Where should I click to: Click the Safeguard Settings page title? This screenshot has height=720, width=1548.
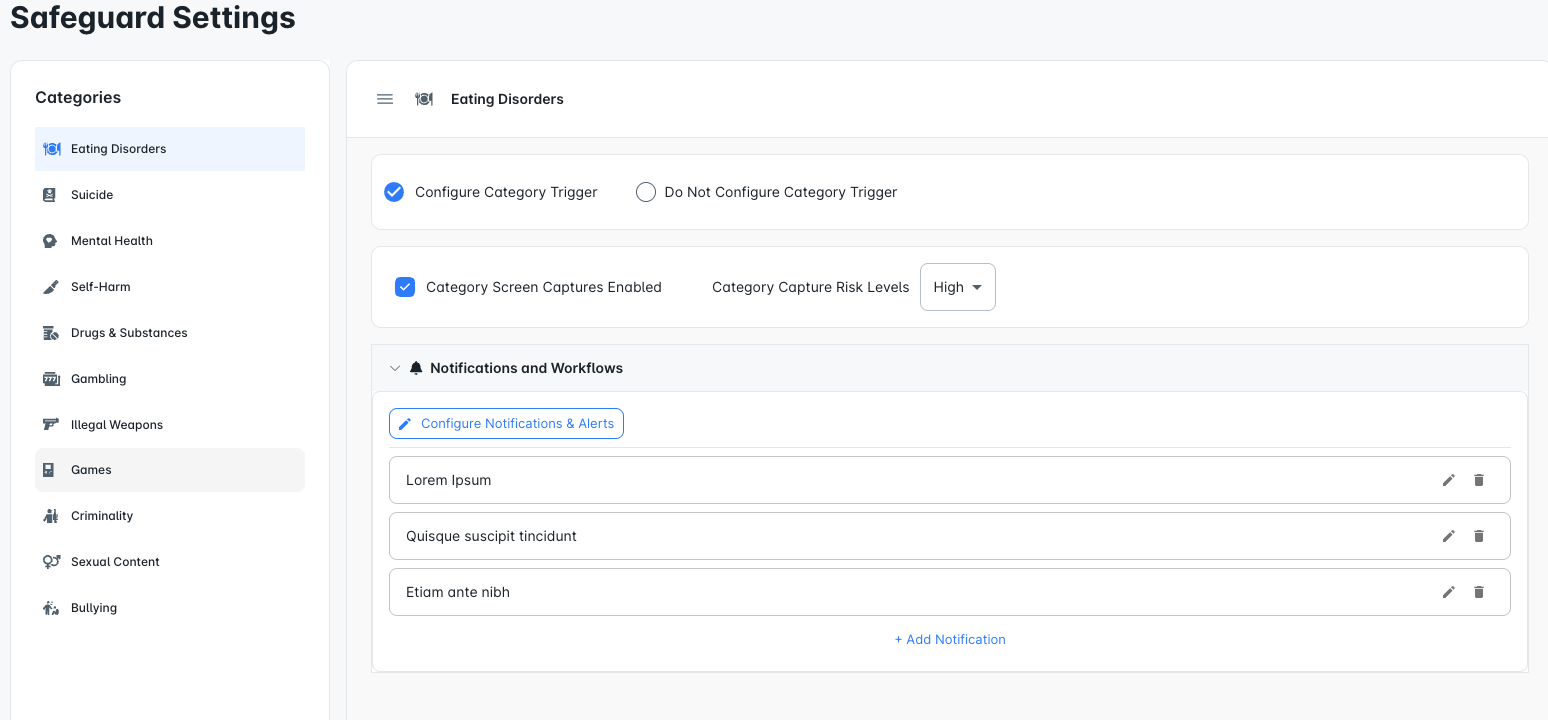(x=153, y=17)
